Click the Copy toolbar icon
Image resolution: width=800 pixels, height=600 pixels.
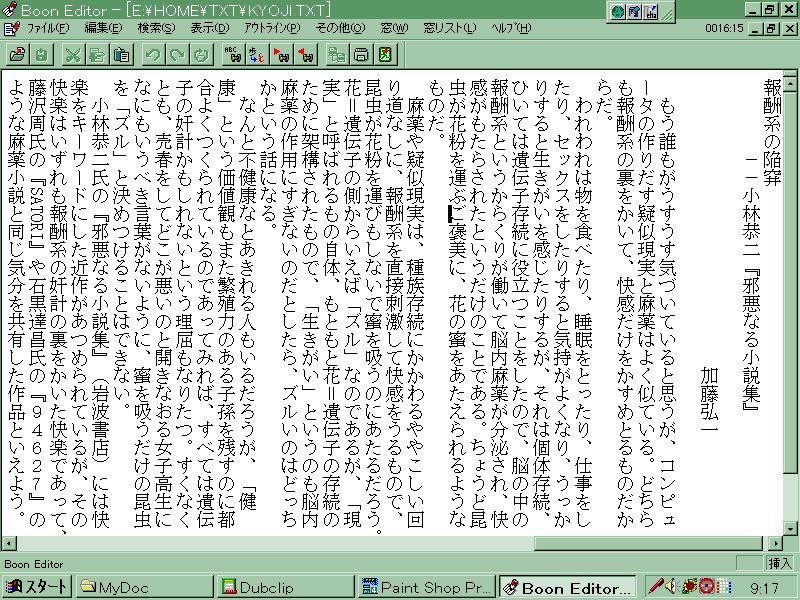[x=96, y=54]
